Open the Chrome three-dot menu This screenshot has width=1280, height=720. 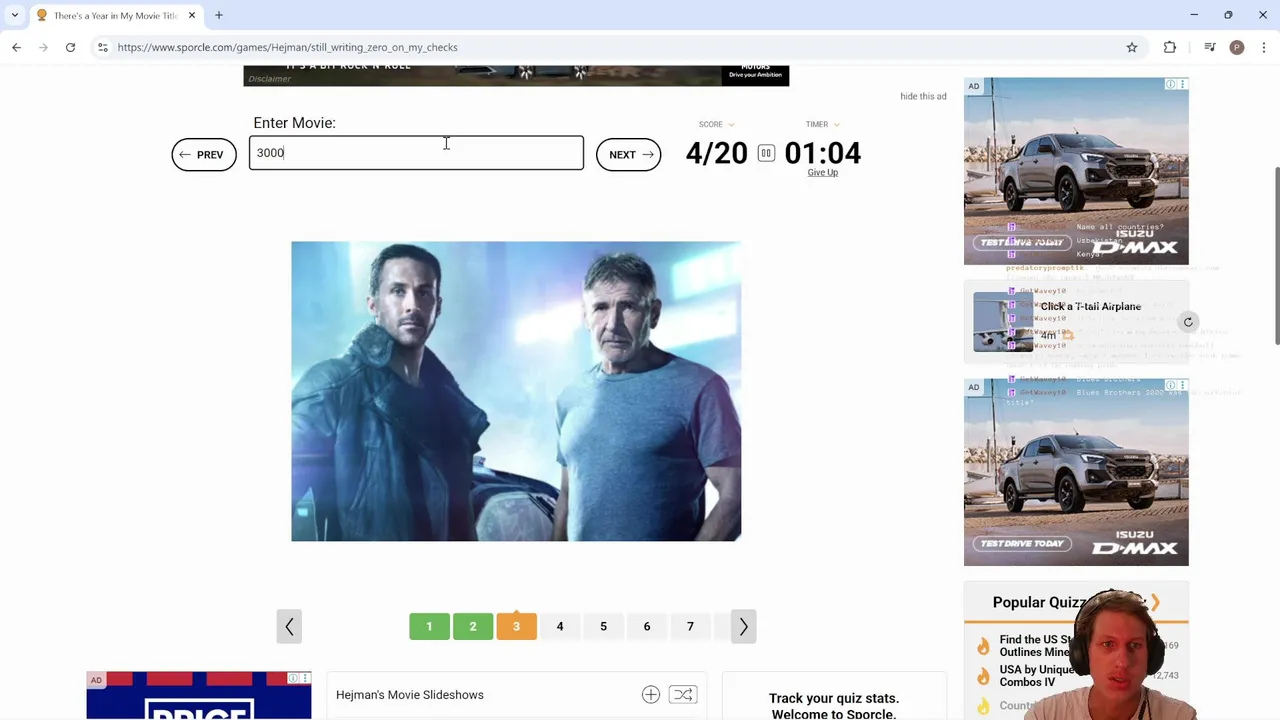1264,47
